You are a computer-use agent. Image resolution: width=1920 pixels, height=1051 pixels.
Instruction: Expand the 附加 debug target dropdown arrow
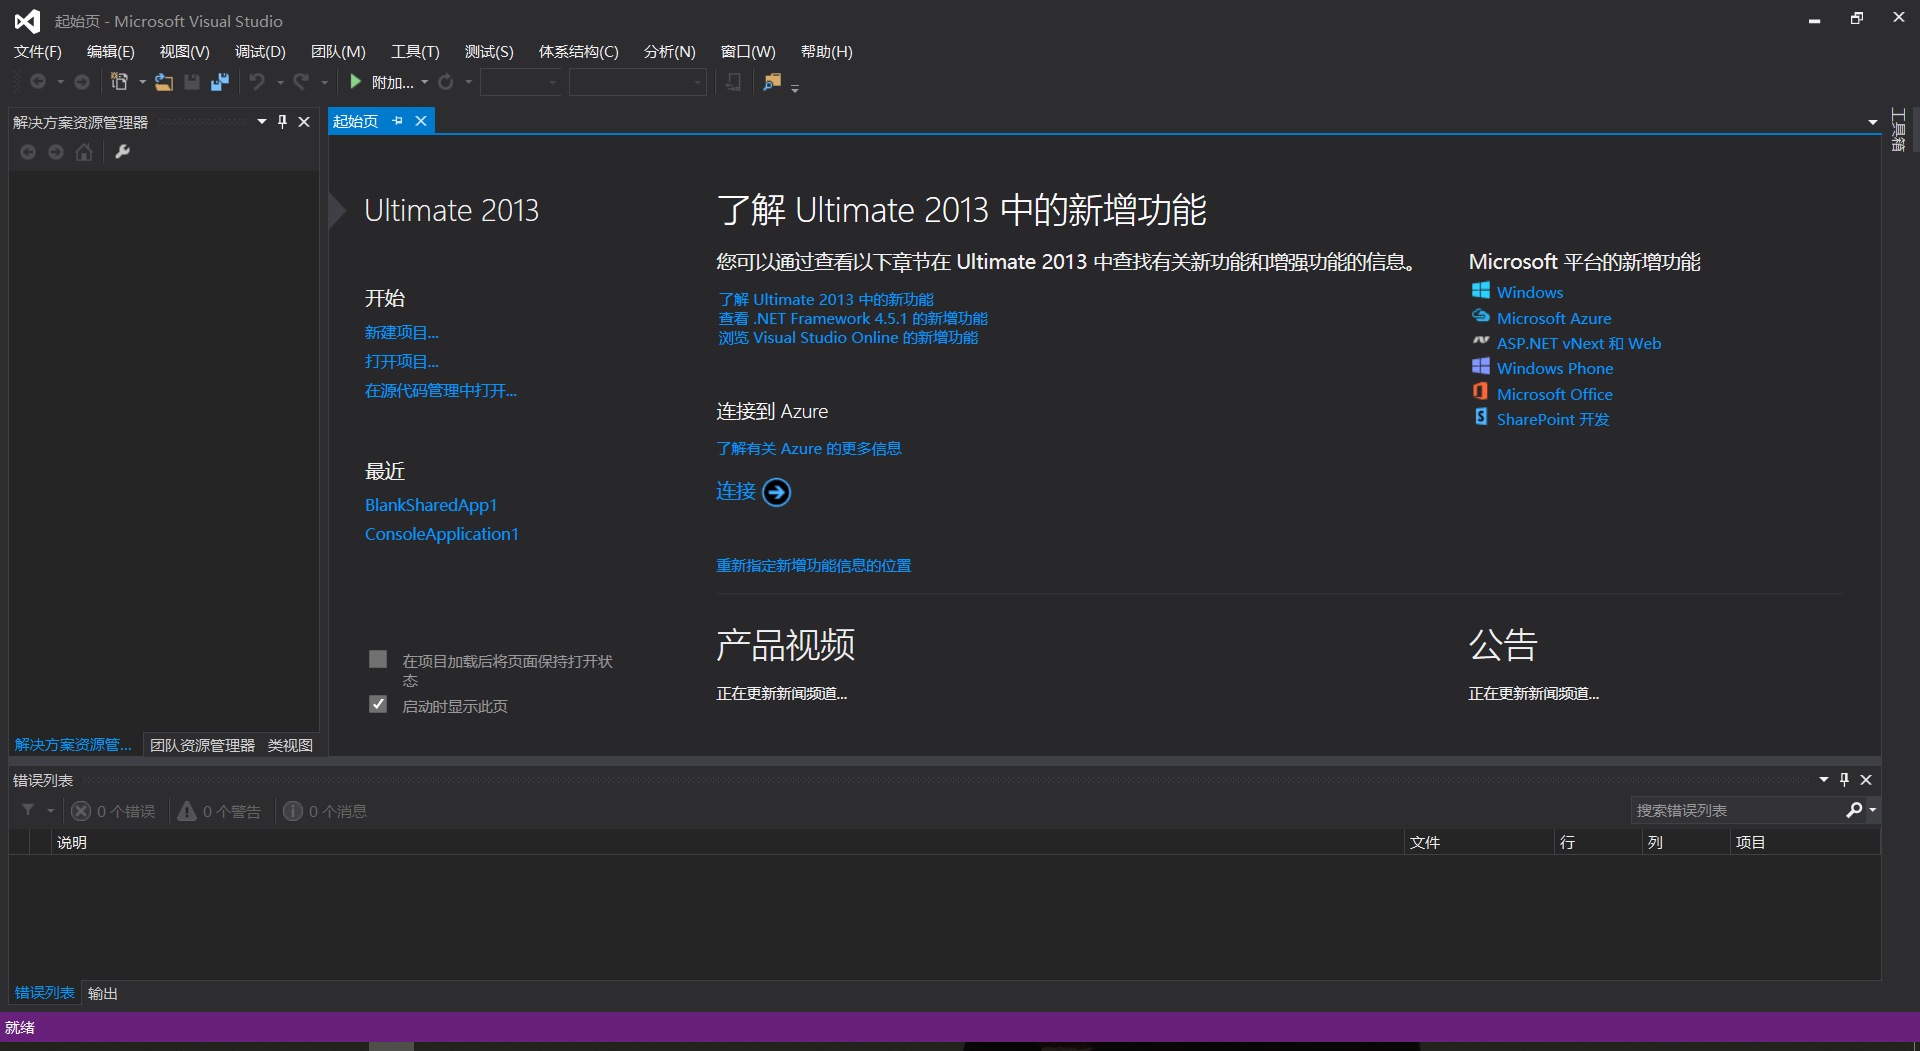[425, 82]
